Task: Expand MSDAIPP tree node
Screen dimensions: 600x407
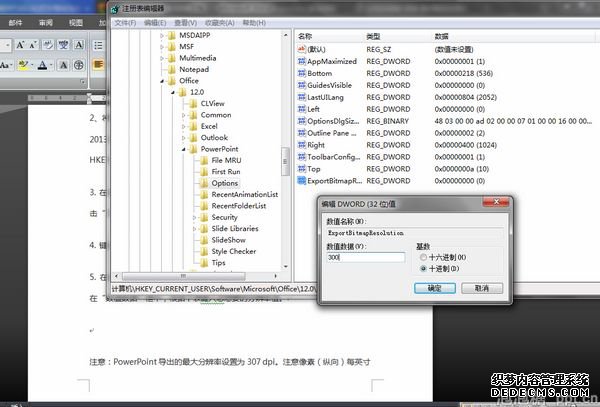Action: (x=162, y=35)
